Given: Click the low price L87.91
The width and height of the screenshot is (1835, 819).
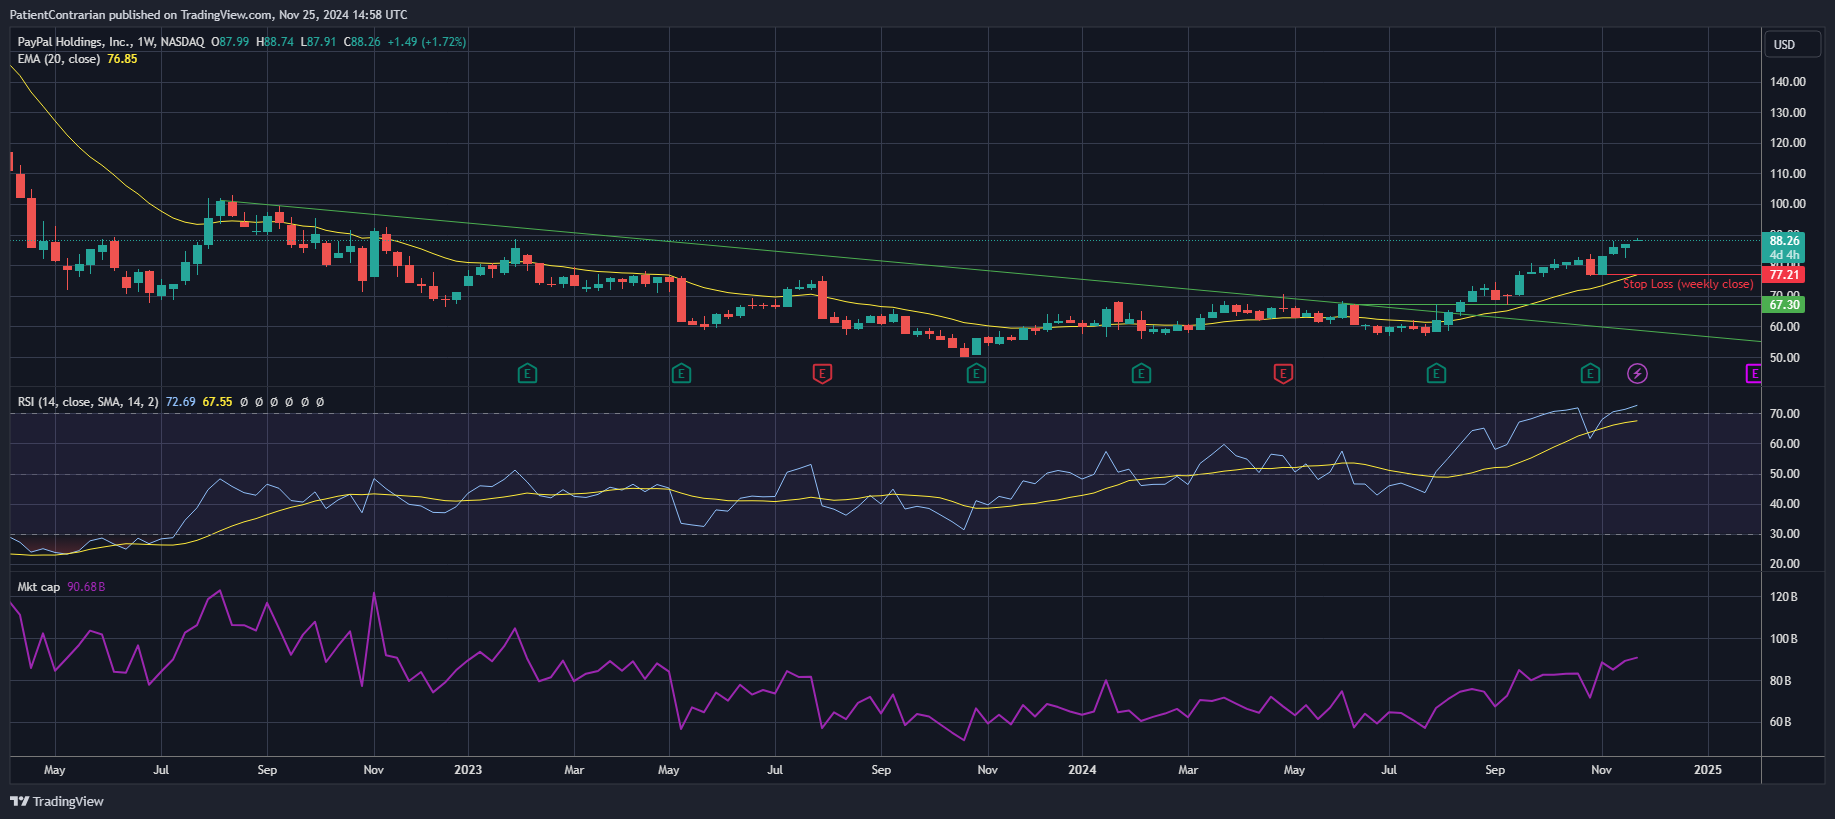Looking at the screenshot, I should point(319,42).
